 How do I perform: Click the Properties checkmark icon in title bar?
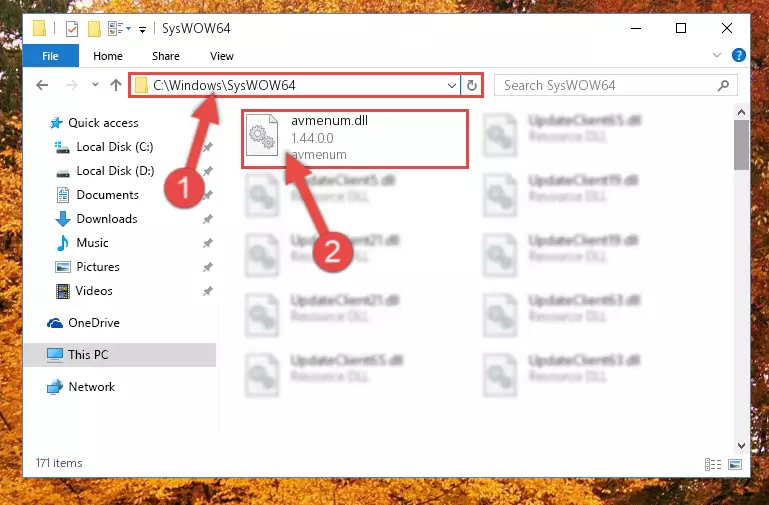[72, 28]
